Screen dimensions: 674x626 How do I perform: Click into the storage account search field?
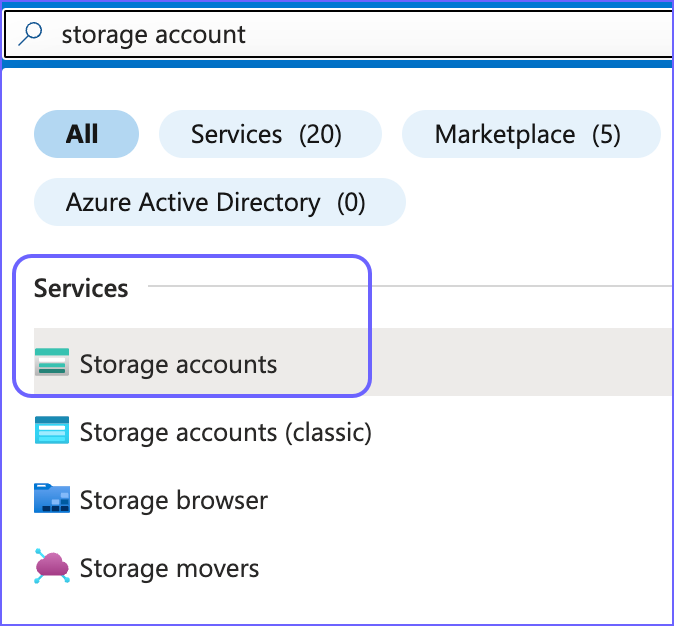[x=338, y=34]
